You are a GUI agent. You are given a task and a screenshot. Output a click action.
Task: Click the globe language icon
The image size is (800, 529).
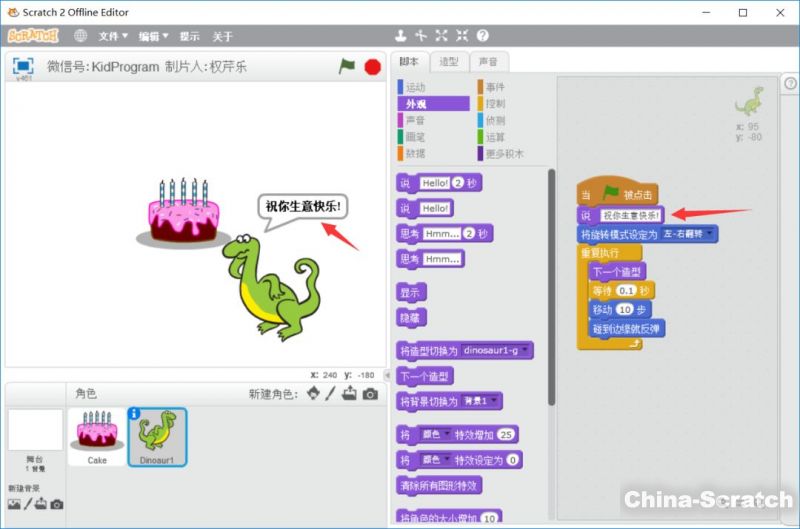click(x=80, y=36)
